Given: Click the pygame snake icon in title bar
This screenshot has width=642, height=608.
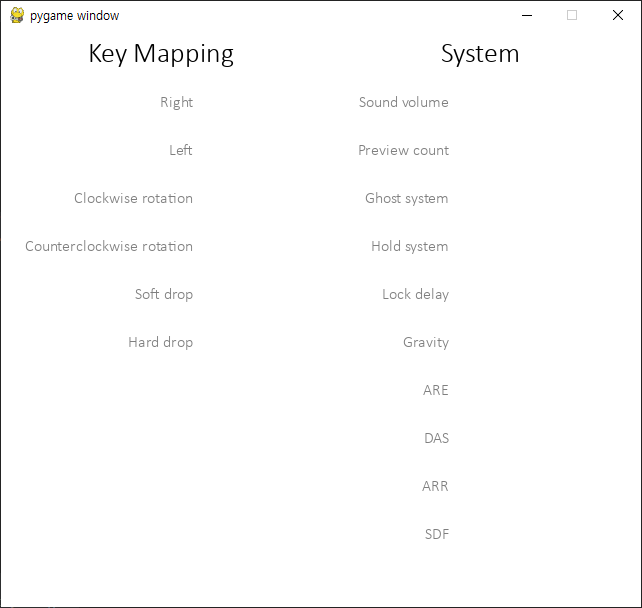Looking at the screenshot, I should 17,16.
